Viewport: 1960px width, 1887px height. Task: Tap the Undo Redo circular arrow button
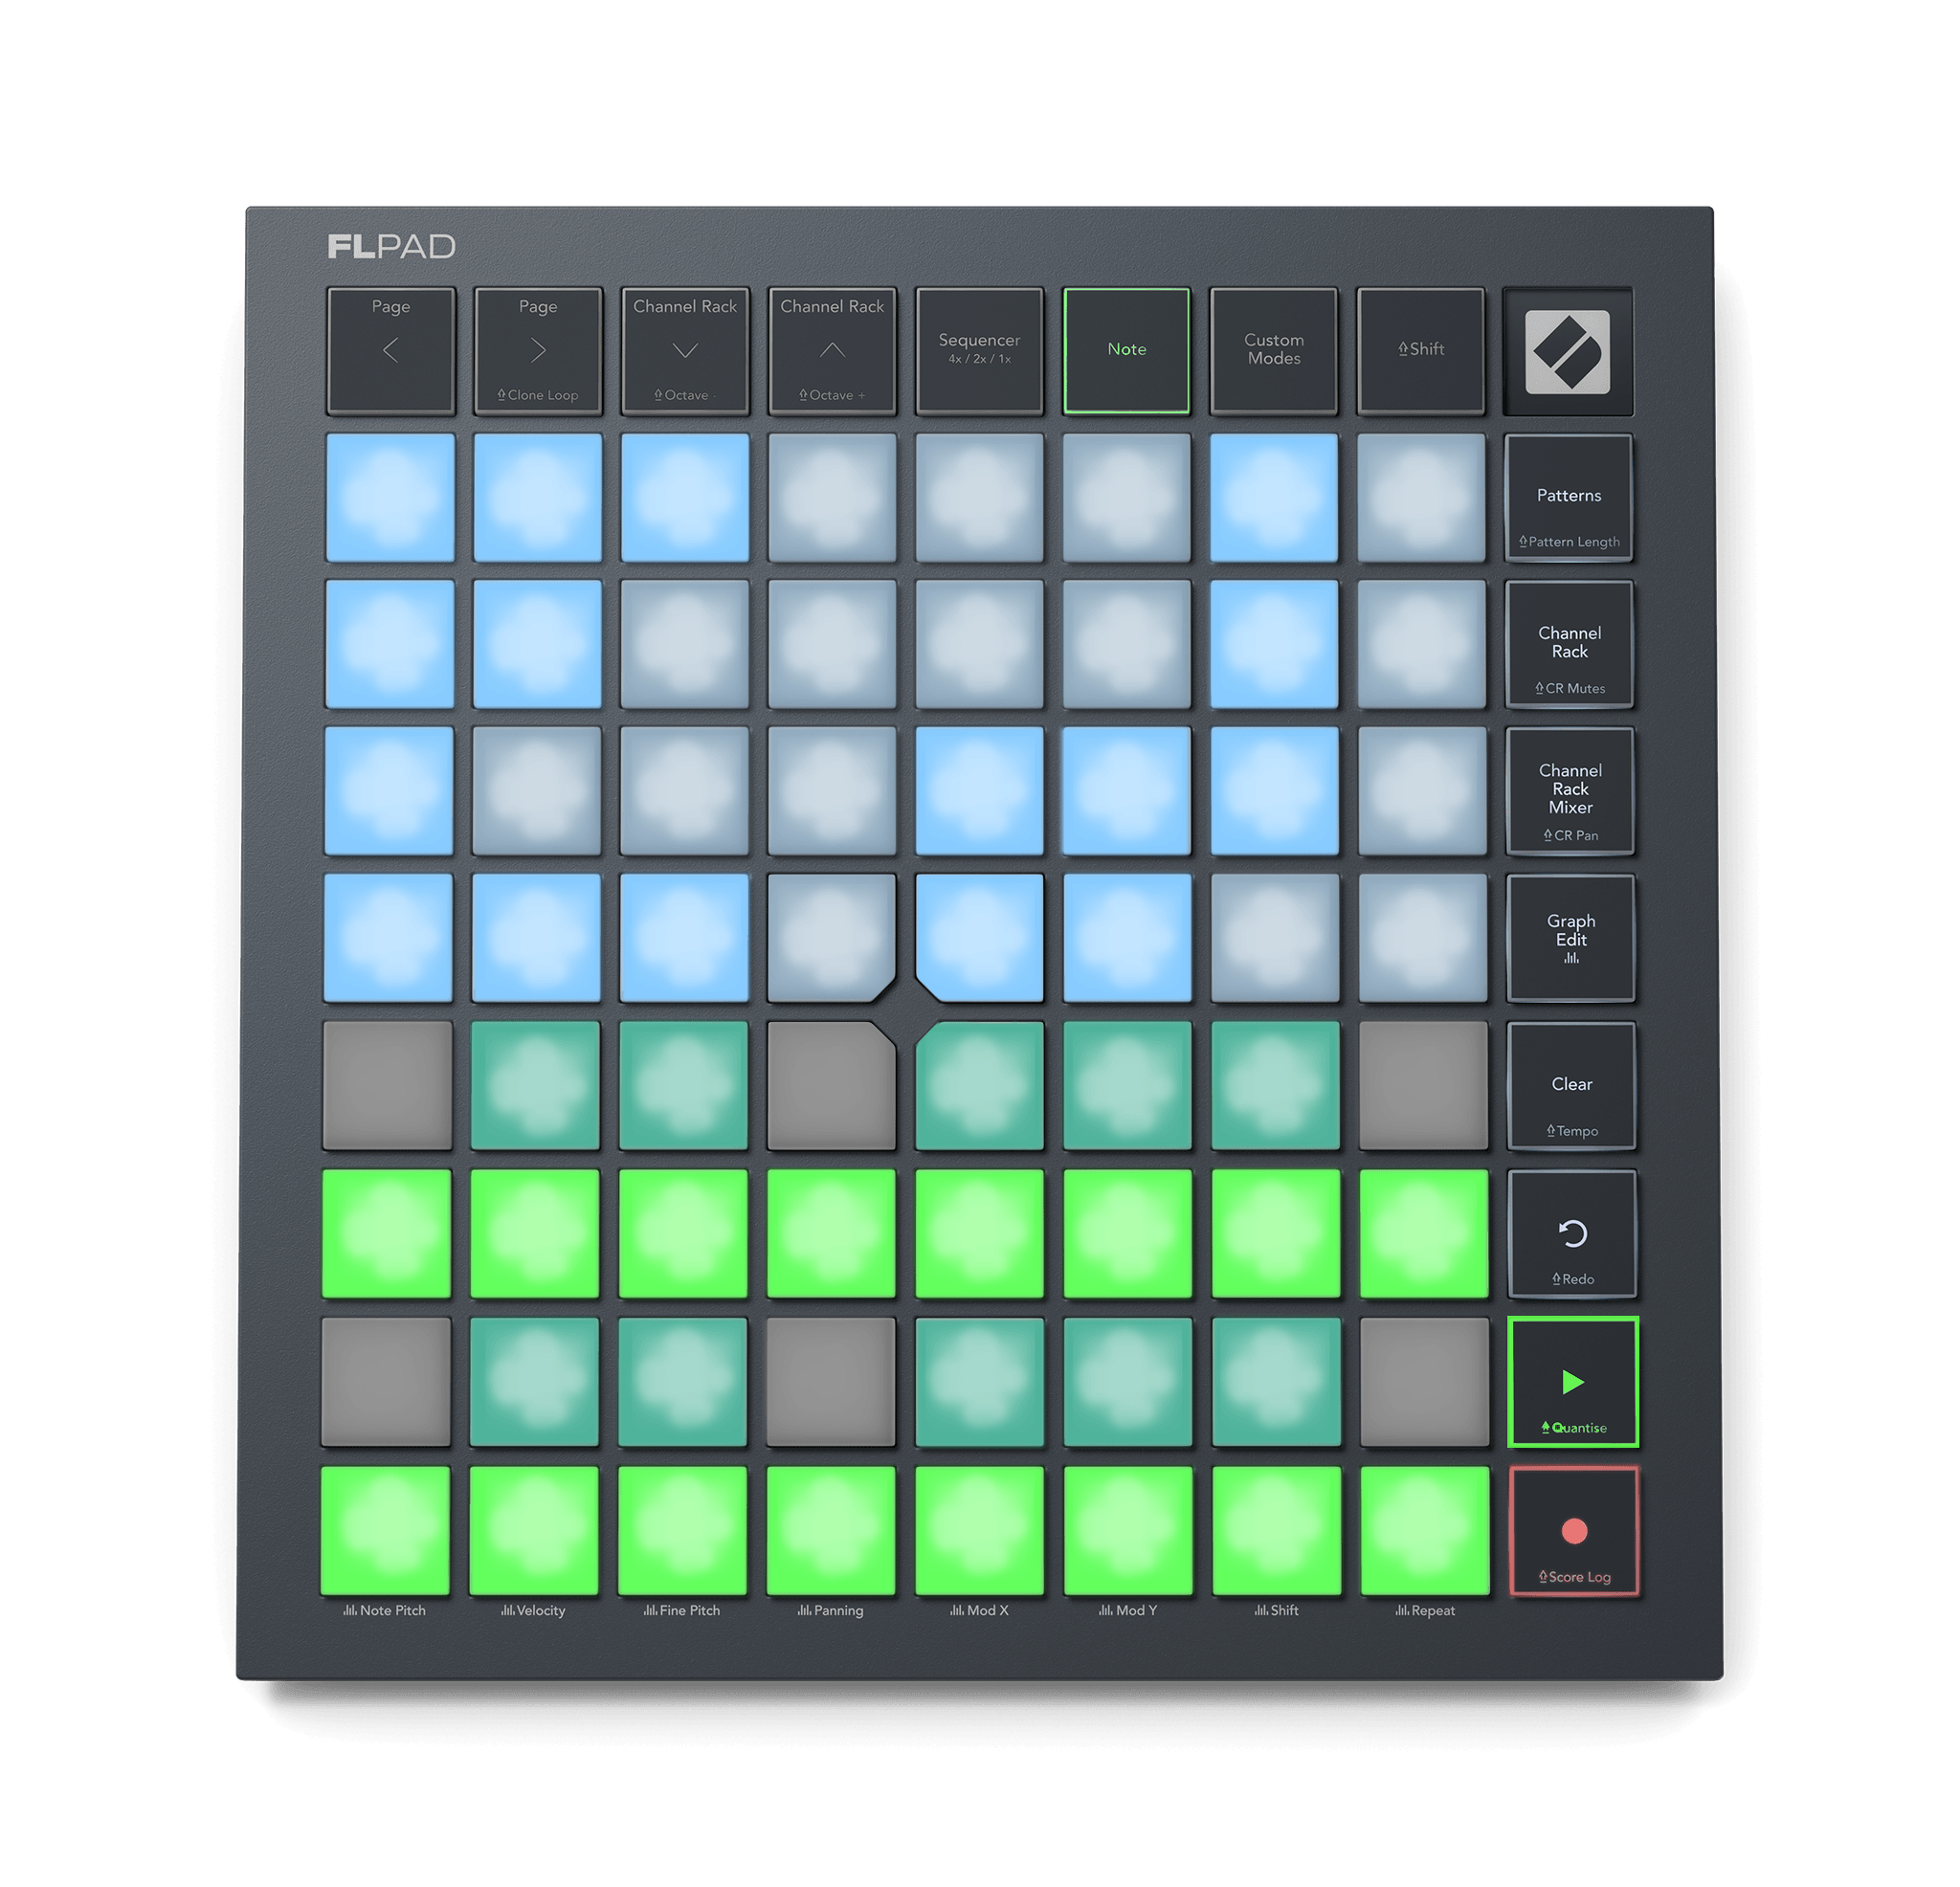(1572, 1234)
